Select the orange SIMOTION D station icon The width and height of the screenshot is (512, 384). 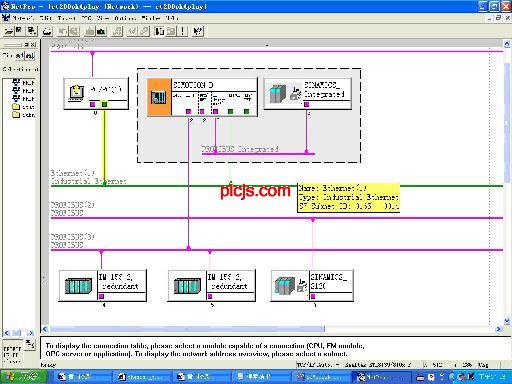pos(159,97)
